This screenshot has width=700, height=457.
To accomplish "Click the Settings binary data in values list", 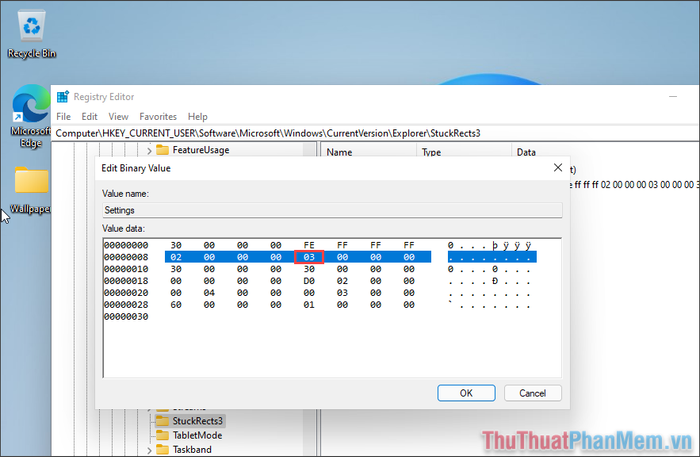I will pos(634,184).
